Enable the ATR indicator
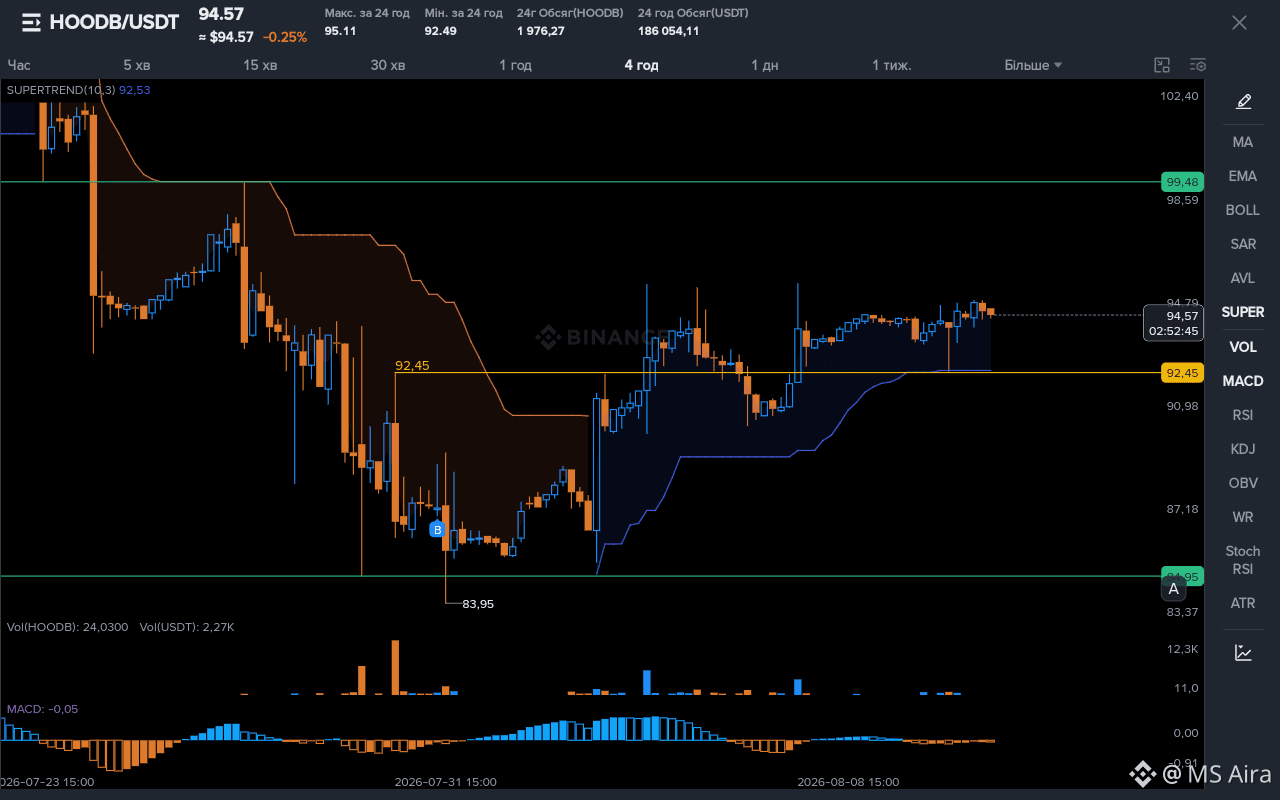1280x800 pixels. (1243, 603)
